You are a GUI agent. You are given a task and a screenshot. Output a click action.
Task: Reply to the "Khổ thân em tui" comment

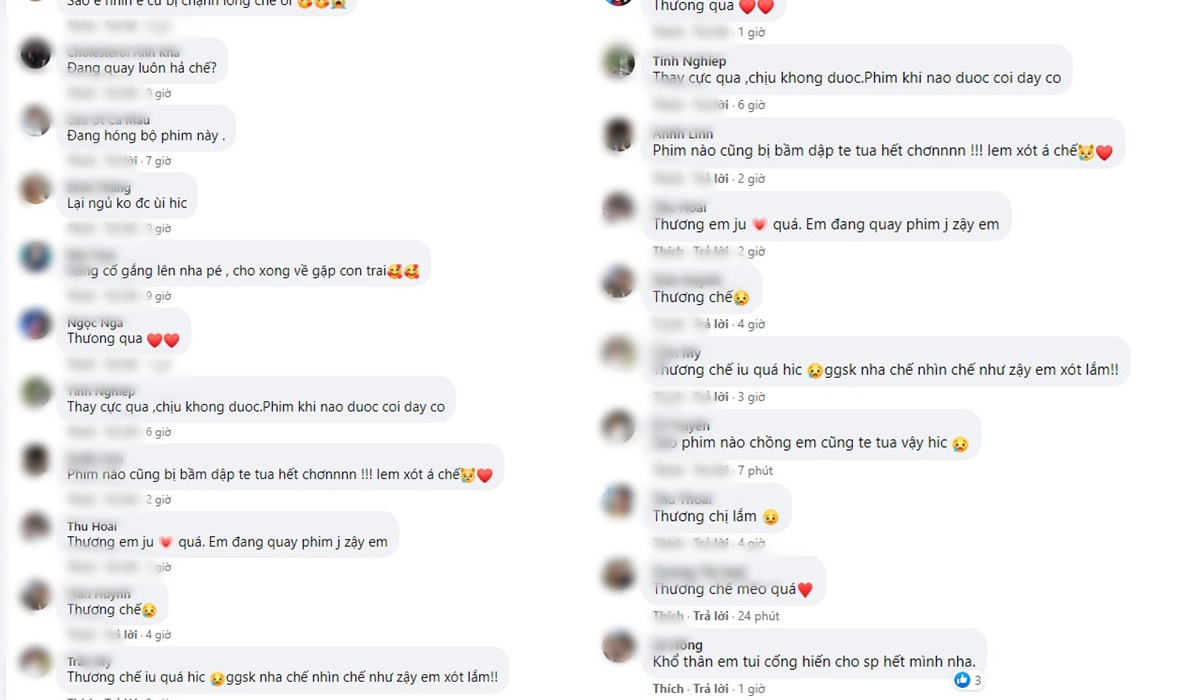point(711,689)
